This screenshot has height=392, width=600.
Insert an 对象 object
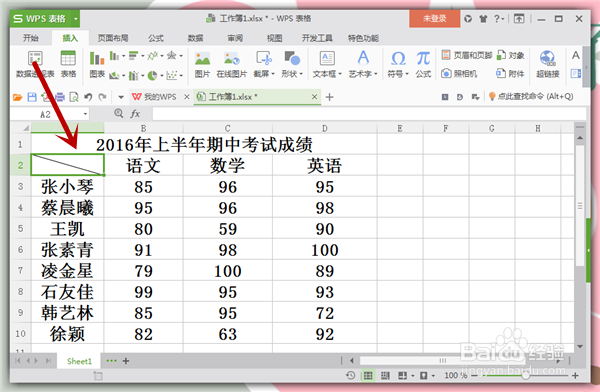click(510, 56)
